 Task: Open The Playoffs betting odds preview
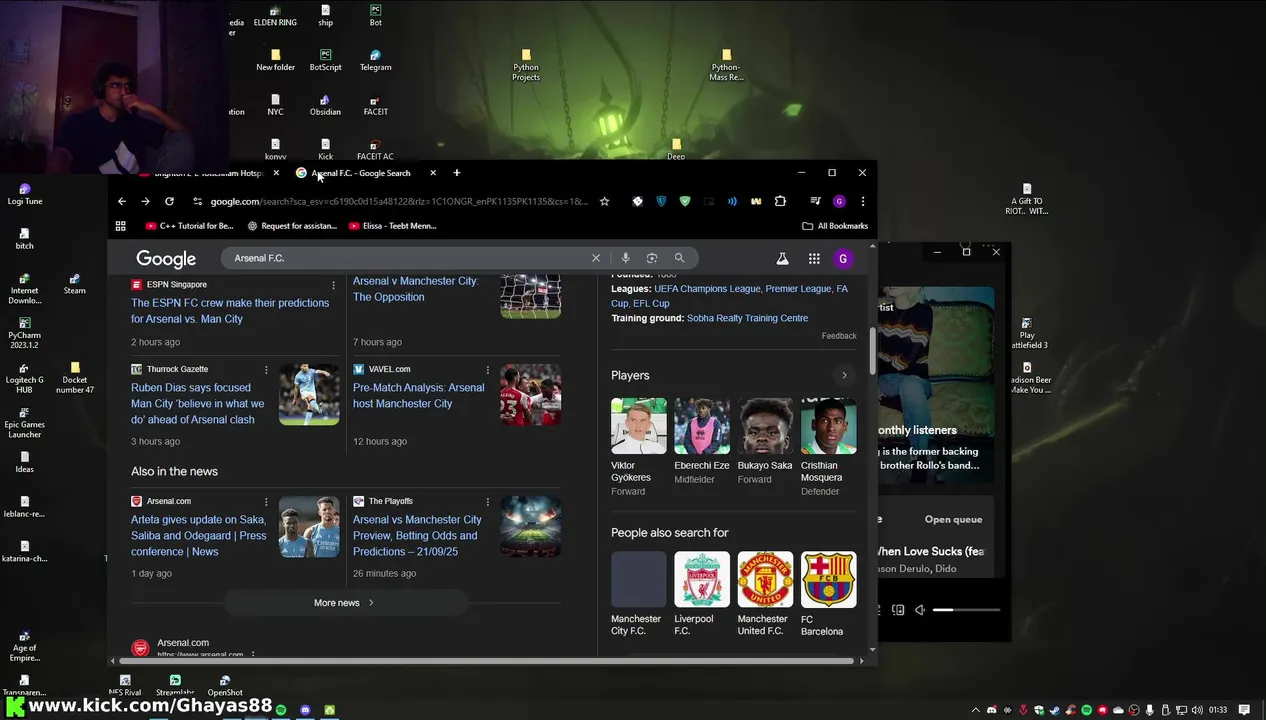click(417, 536)
